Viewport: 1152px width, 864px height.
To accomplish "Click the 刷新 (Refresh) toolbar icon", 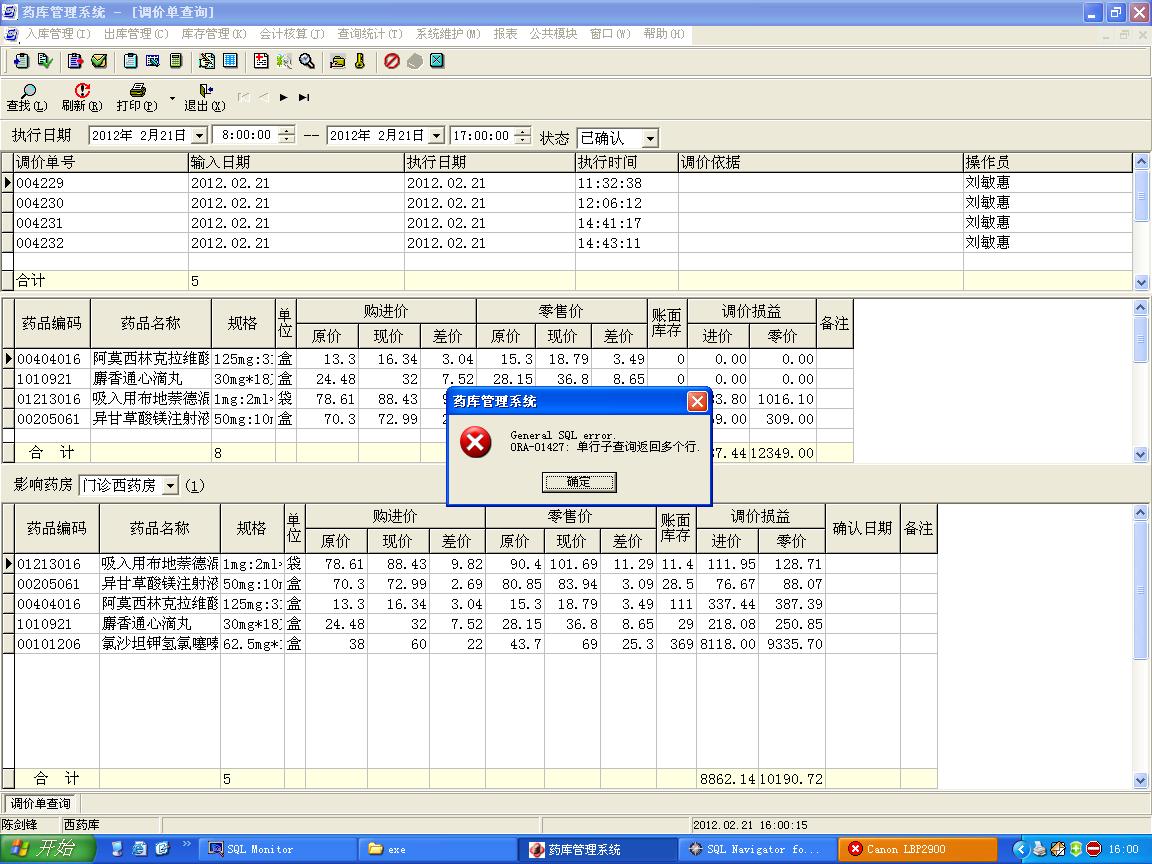I will pyautogui.click(x=82, y=91).
